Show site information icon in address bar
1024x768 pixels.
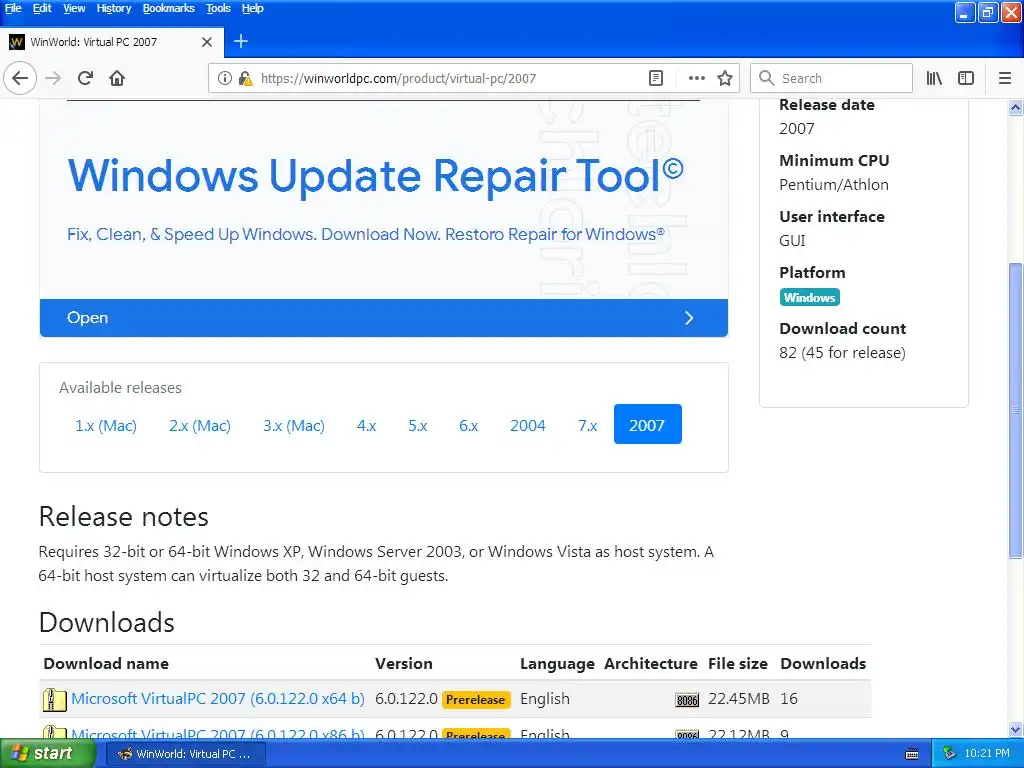click(225, 78)
